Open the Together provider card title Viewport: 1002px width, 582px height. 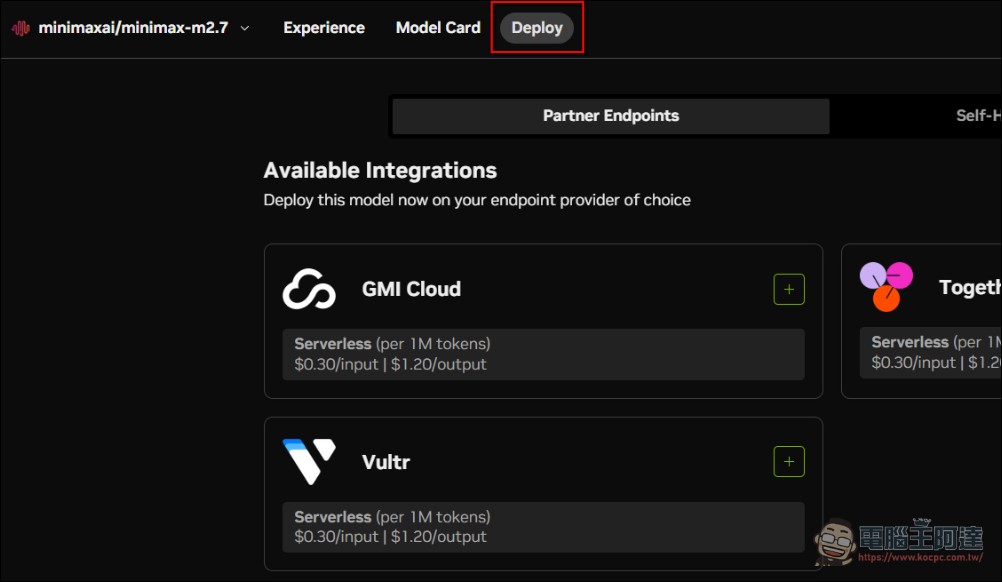[x=970, y=287]
